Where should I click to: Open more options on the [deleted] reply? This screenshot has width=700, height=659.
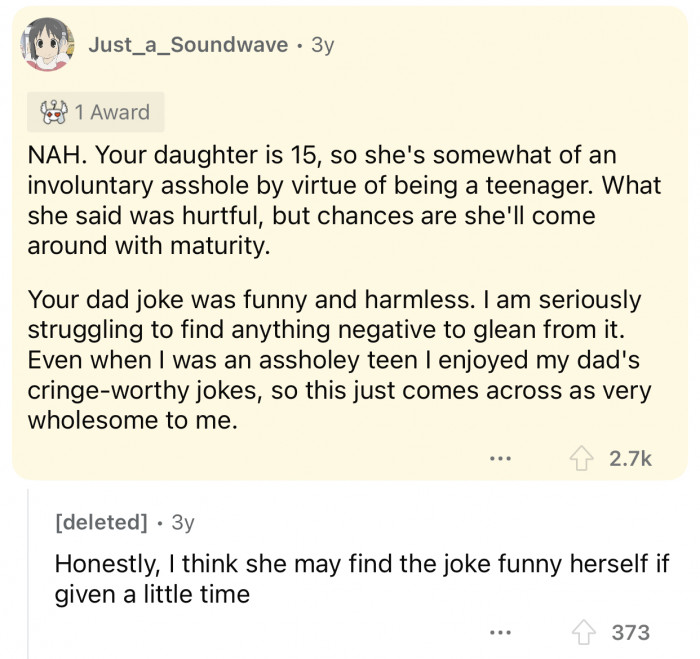500,632
